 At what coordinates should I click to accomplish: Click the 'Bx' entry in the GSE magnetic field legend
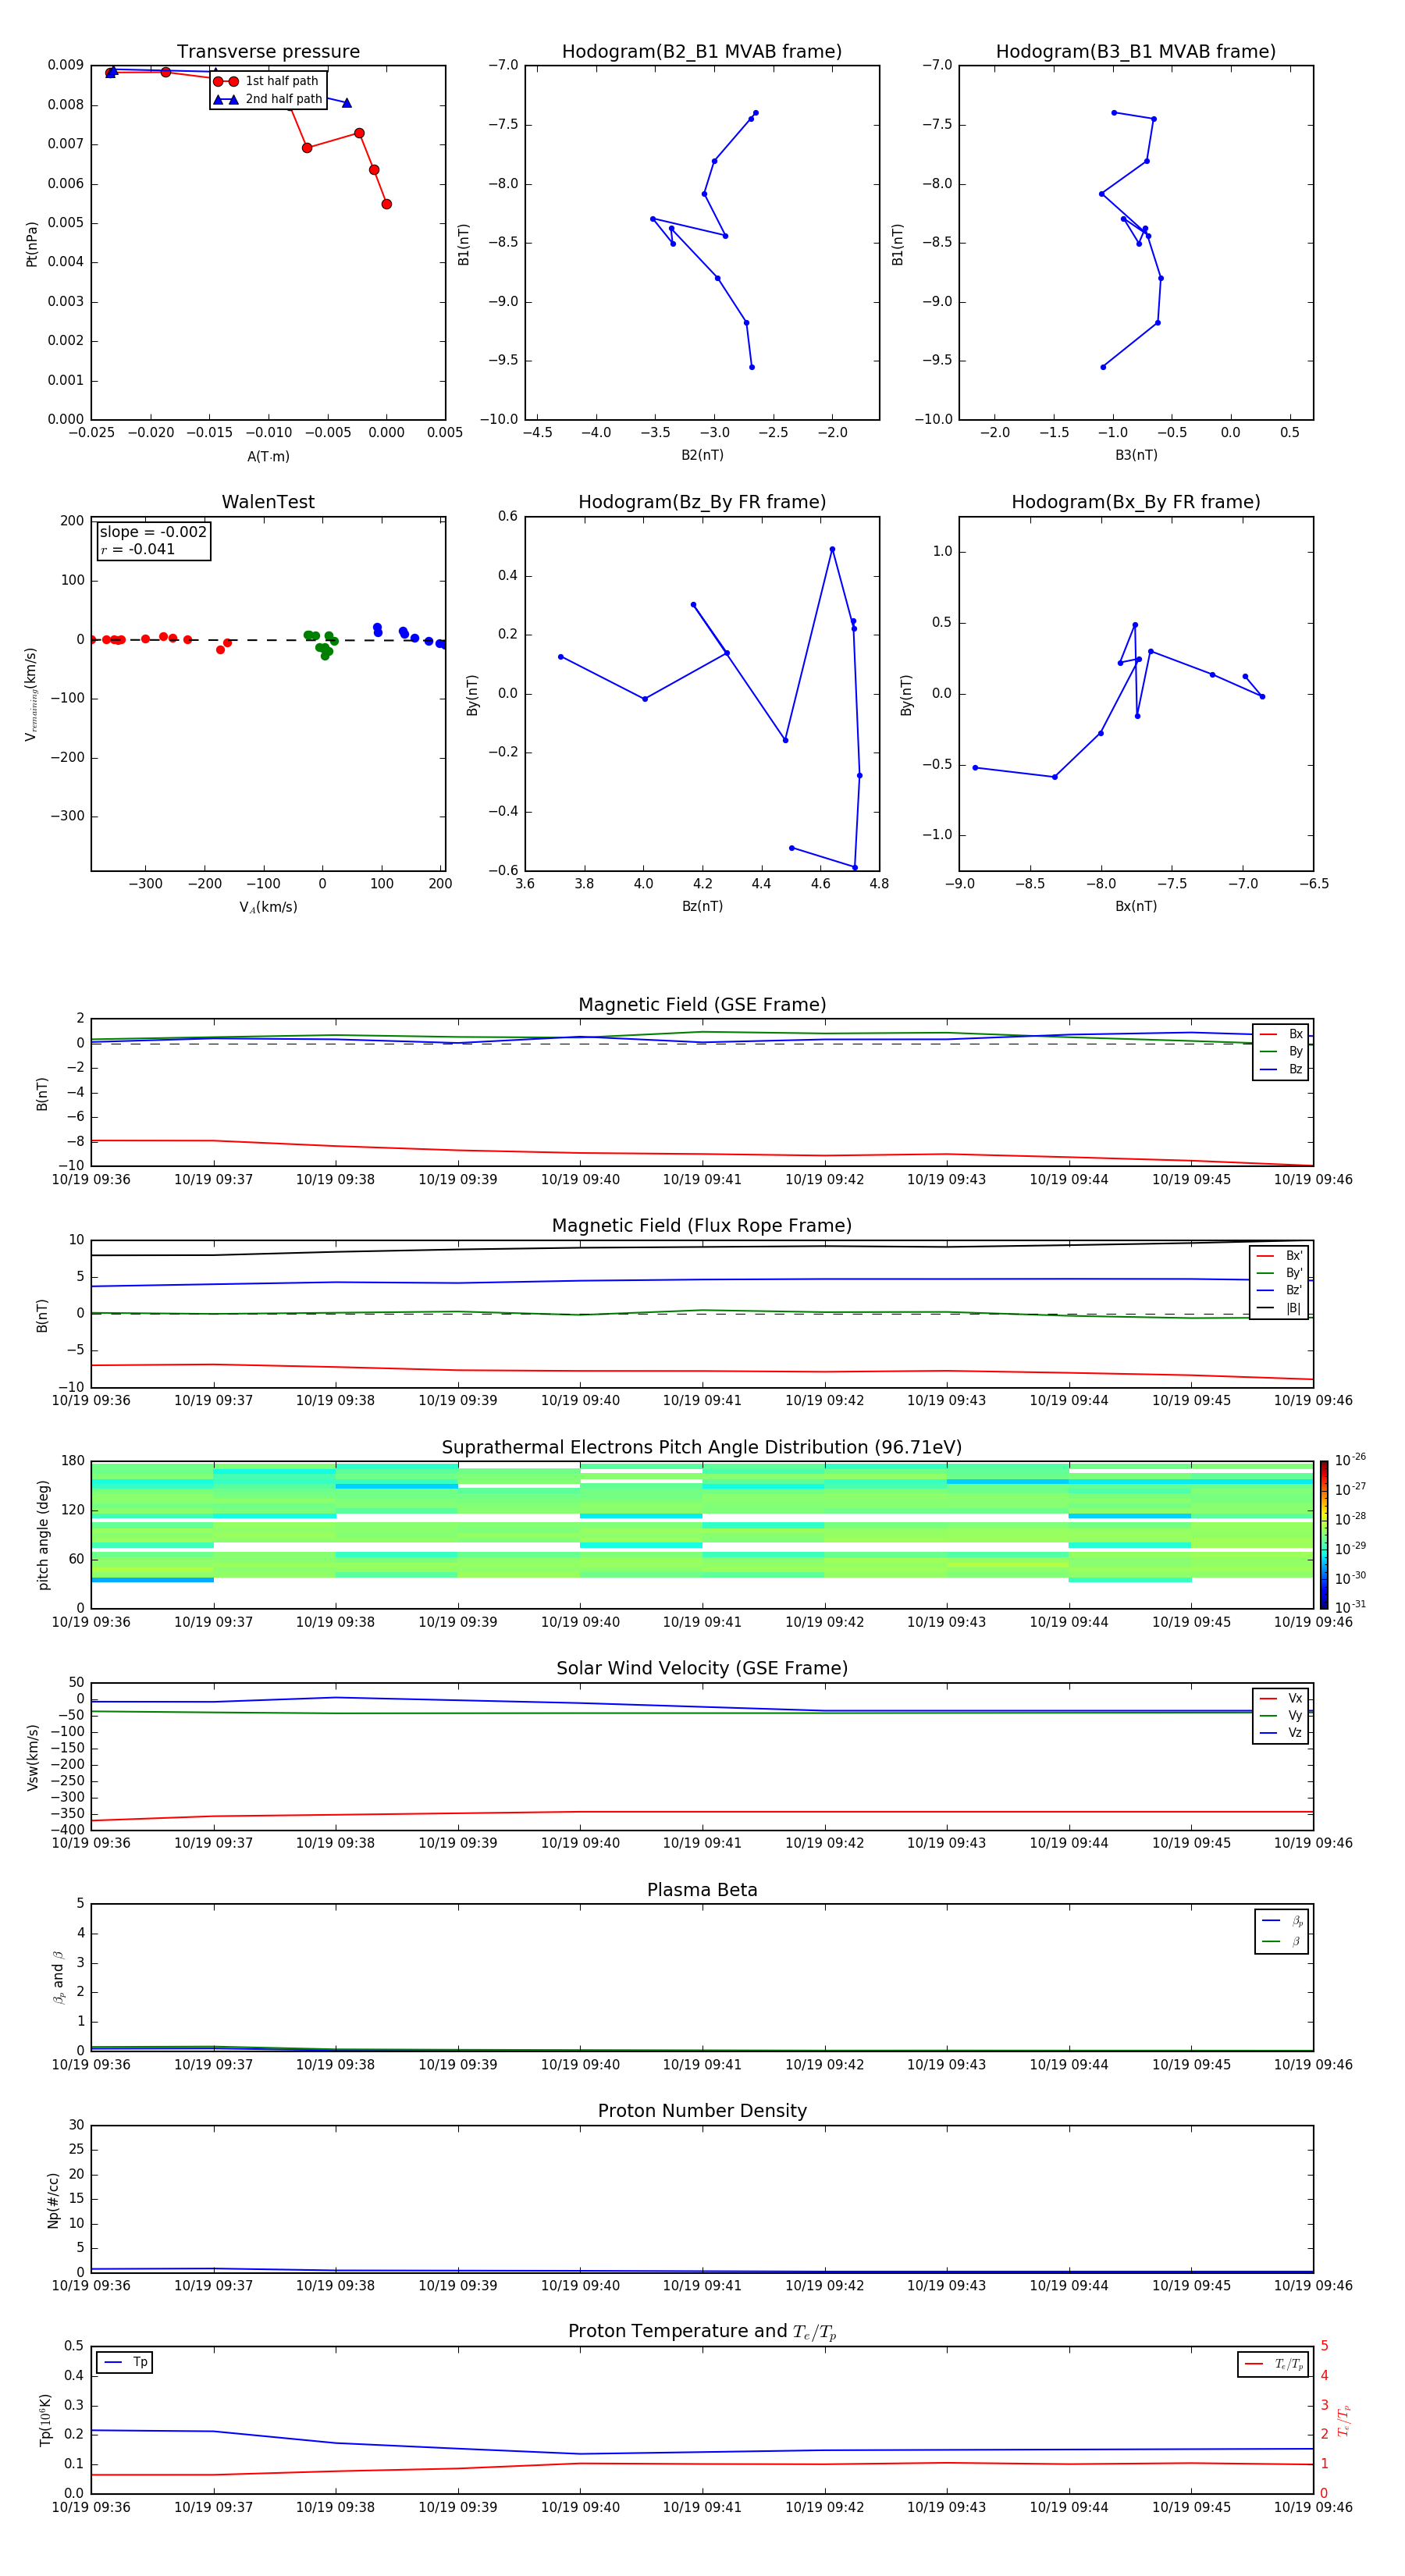[1281, 1034]
